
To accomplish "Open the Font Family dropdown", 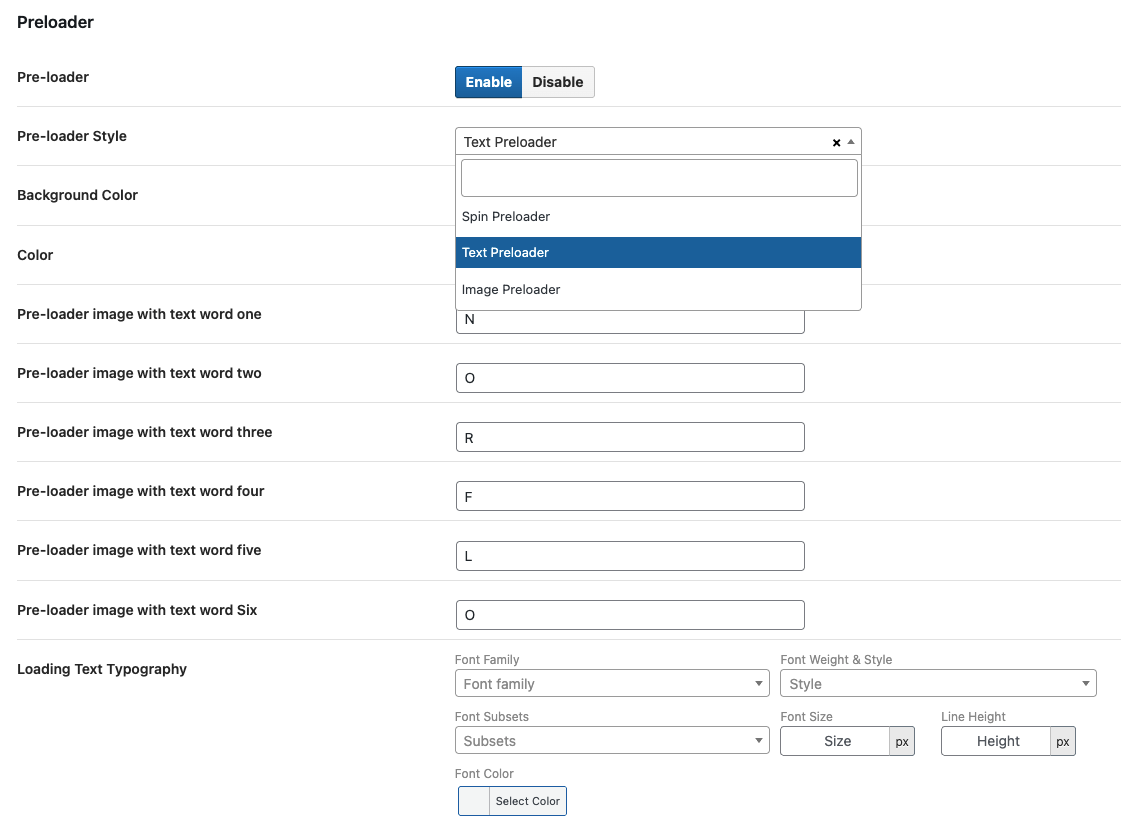I will [611, 684].
